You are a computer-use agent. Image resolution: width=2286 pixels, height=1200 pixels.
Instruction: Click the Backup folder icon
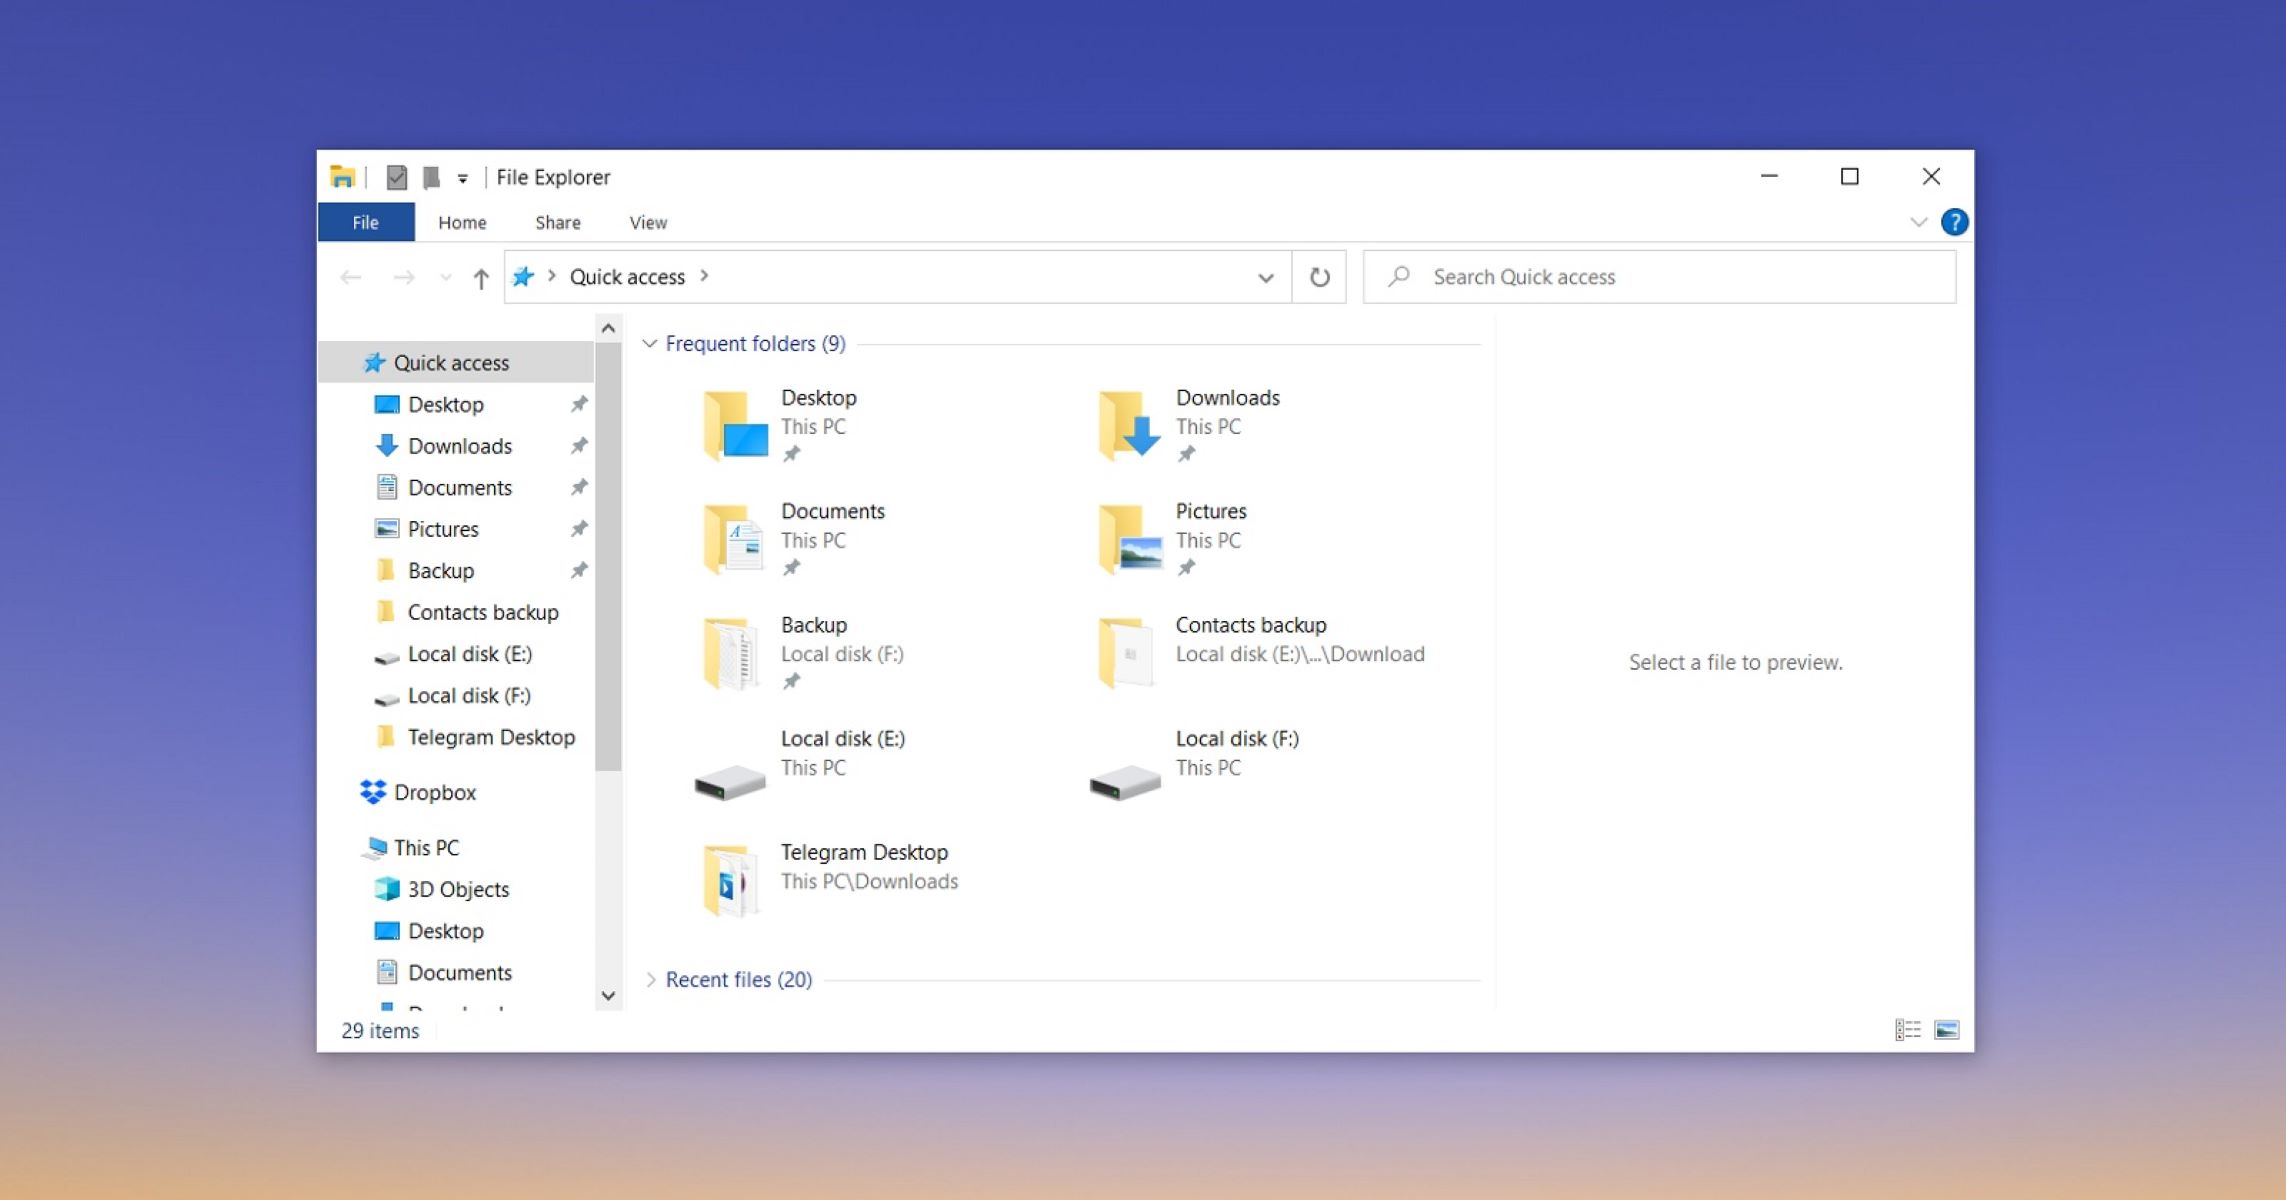[x=730, y=650]
